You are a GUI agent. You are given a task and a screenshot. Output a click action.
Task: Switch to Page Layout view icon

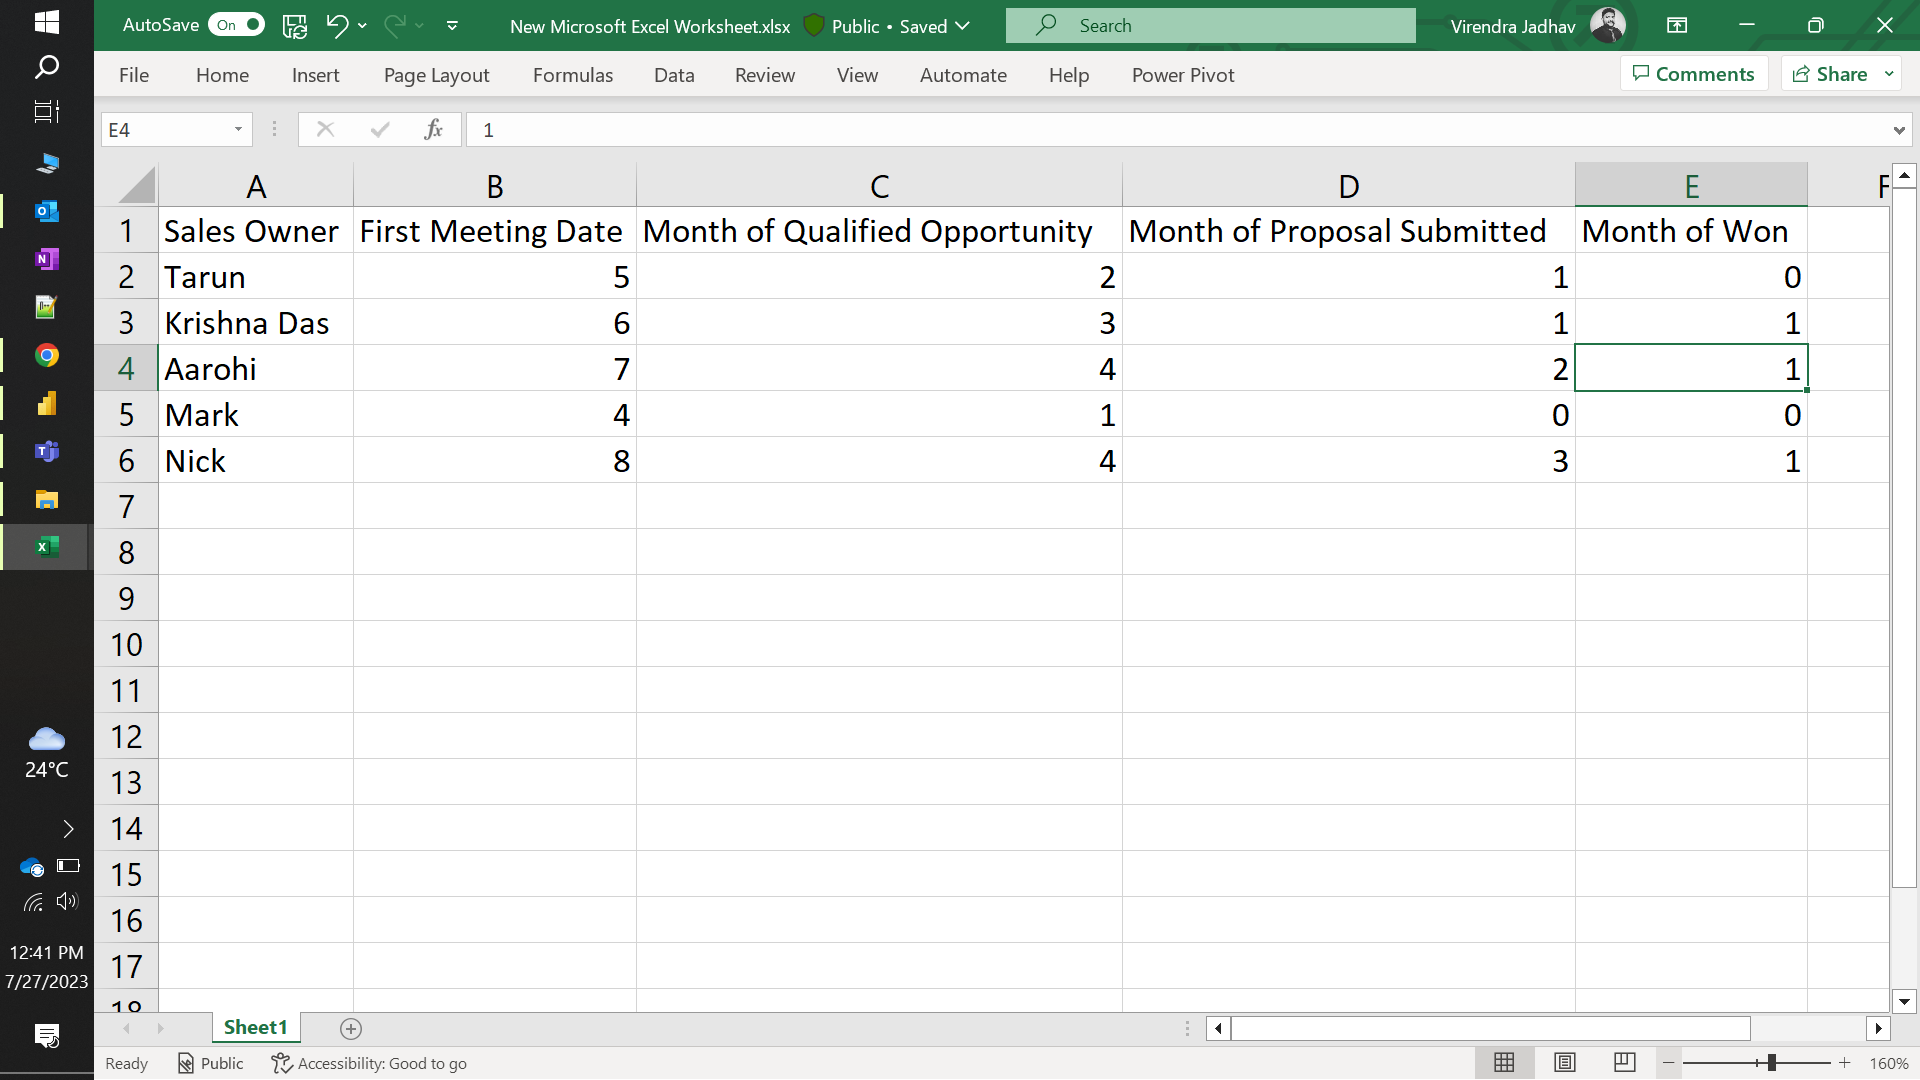click(x=1565, y=1063)
